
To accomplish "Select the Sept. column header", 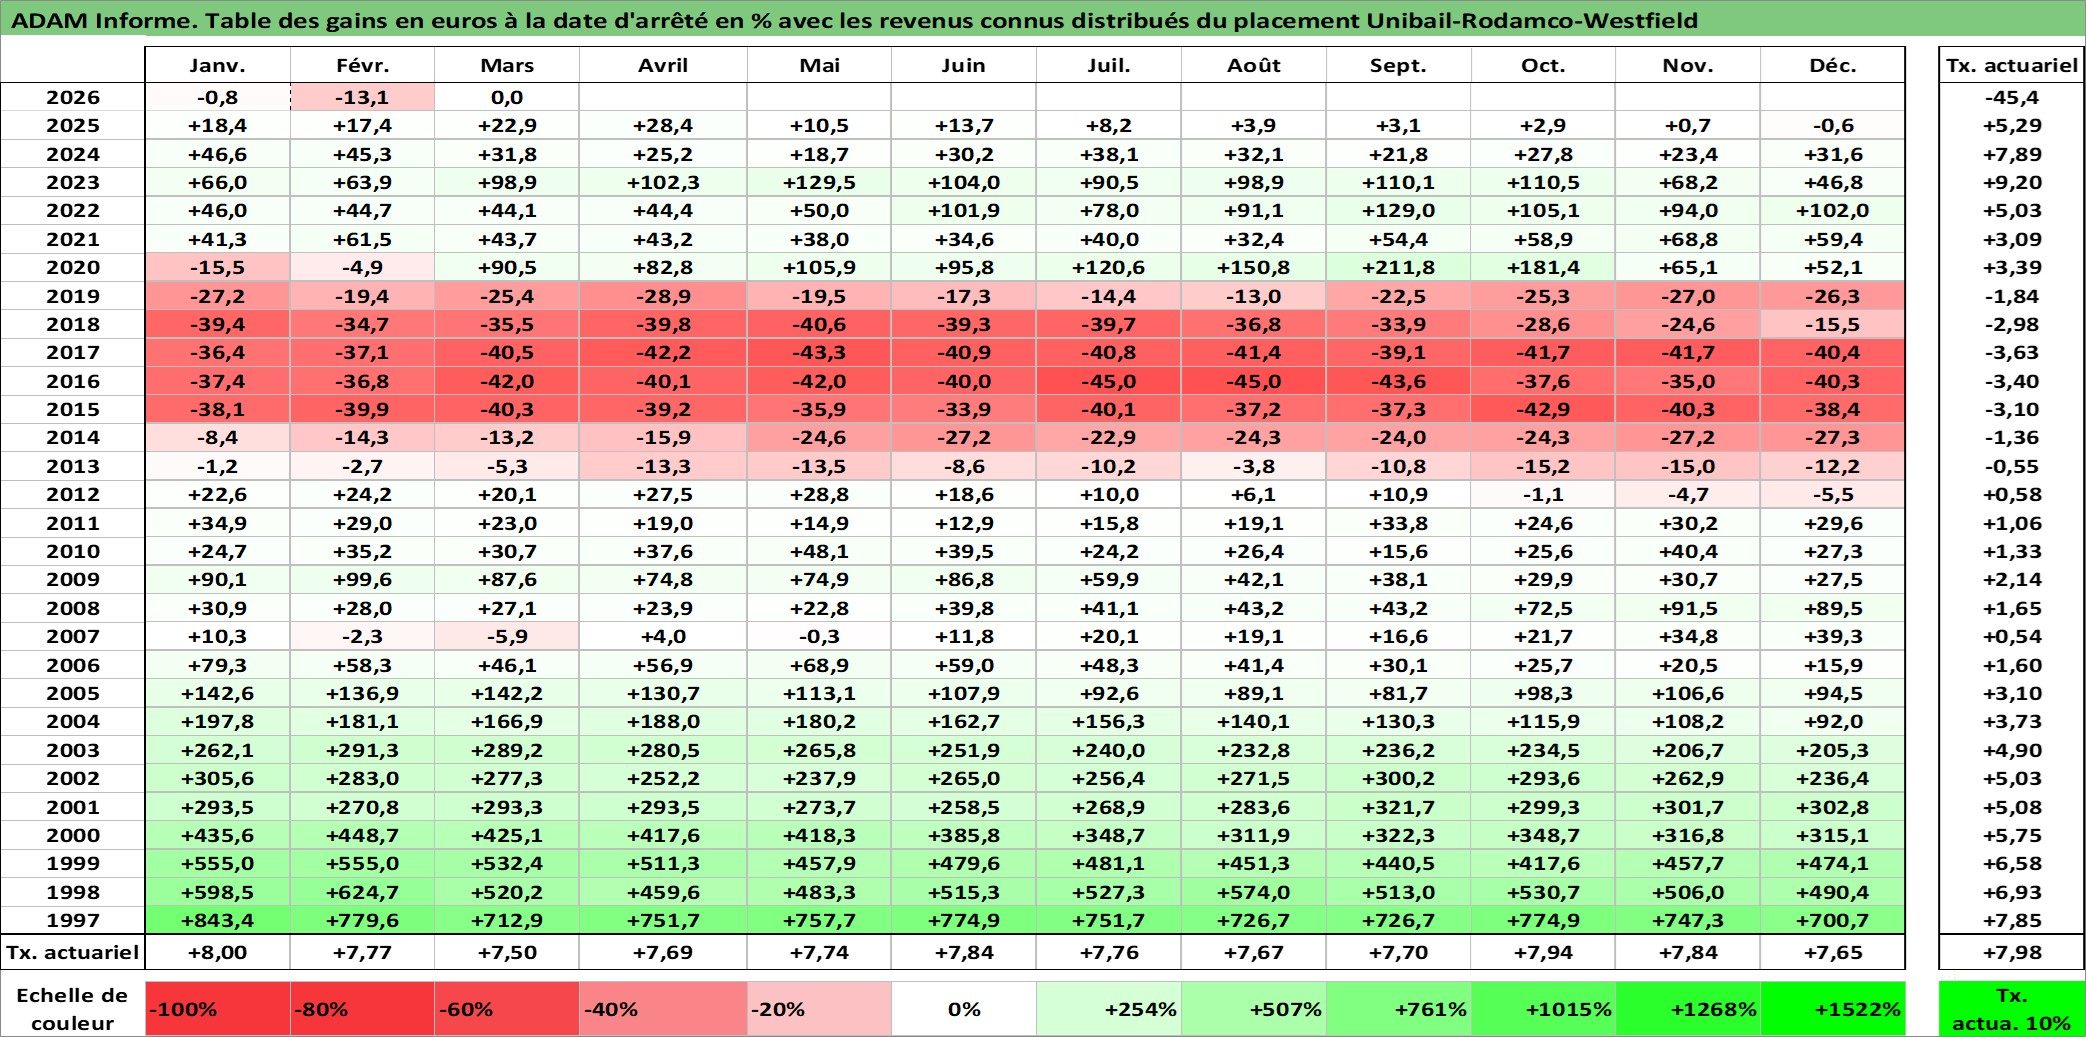I will point(1398,65).
